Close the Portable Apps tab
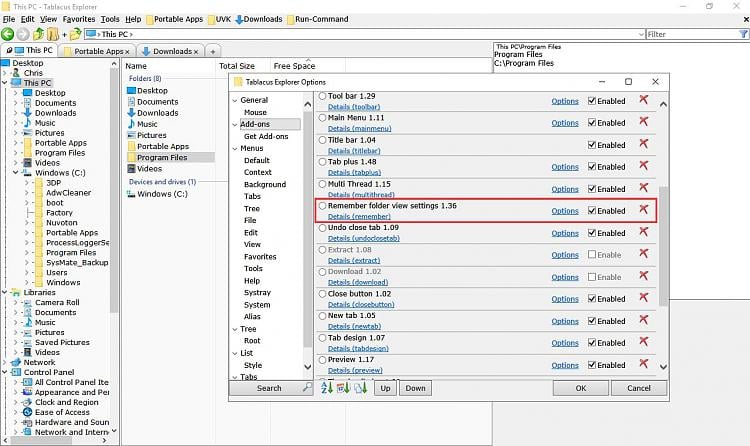Screen dimensions: 750x446 pos(127,52)
